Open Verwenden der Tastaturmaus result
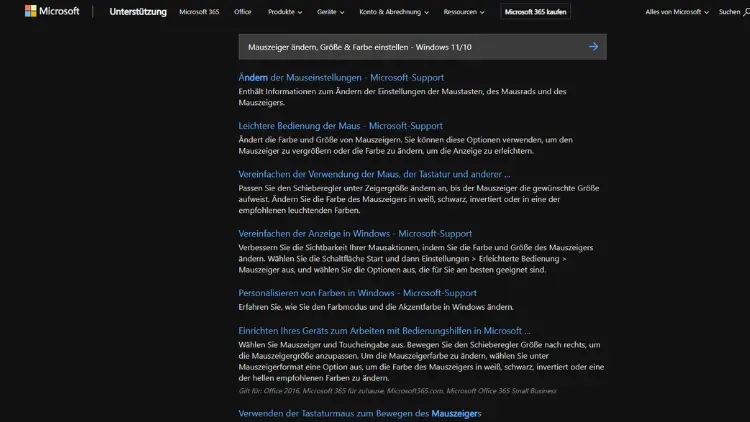Screen dimensions: 750x422 pyautogui.click(x=360, y=413)
